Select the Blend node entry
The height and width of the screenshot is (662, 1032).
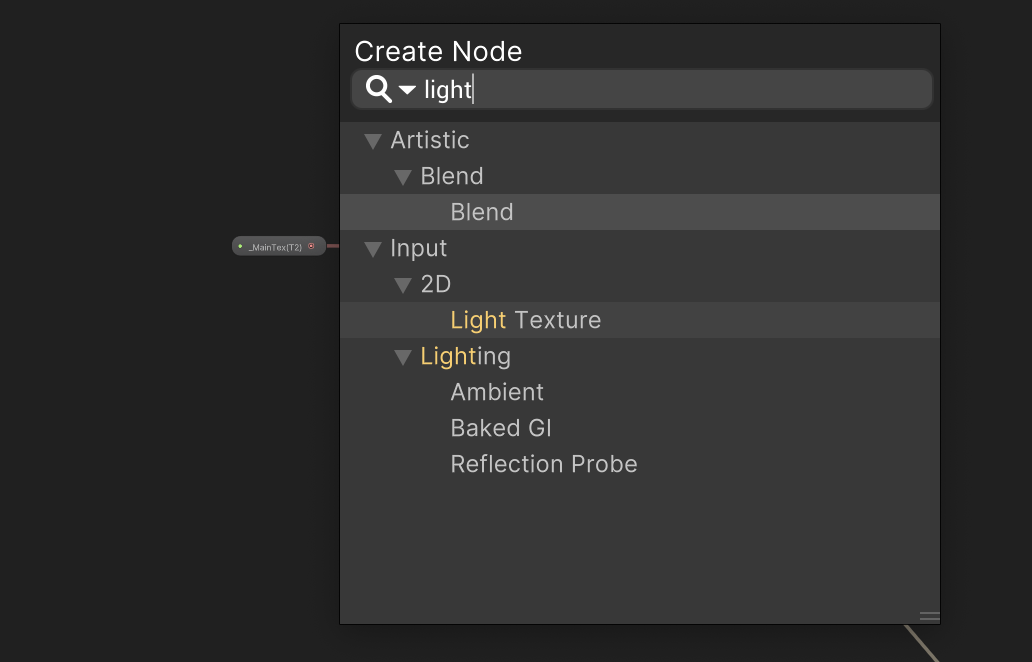tap(482, 212)
